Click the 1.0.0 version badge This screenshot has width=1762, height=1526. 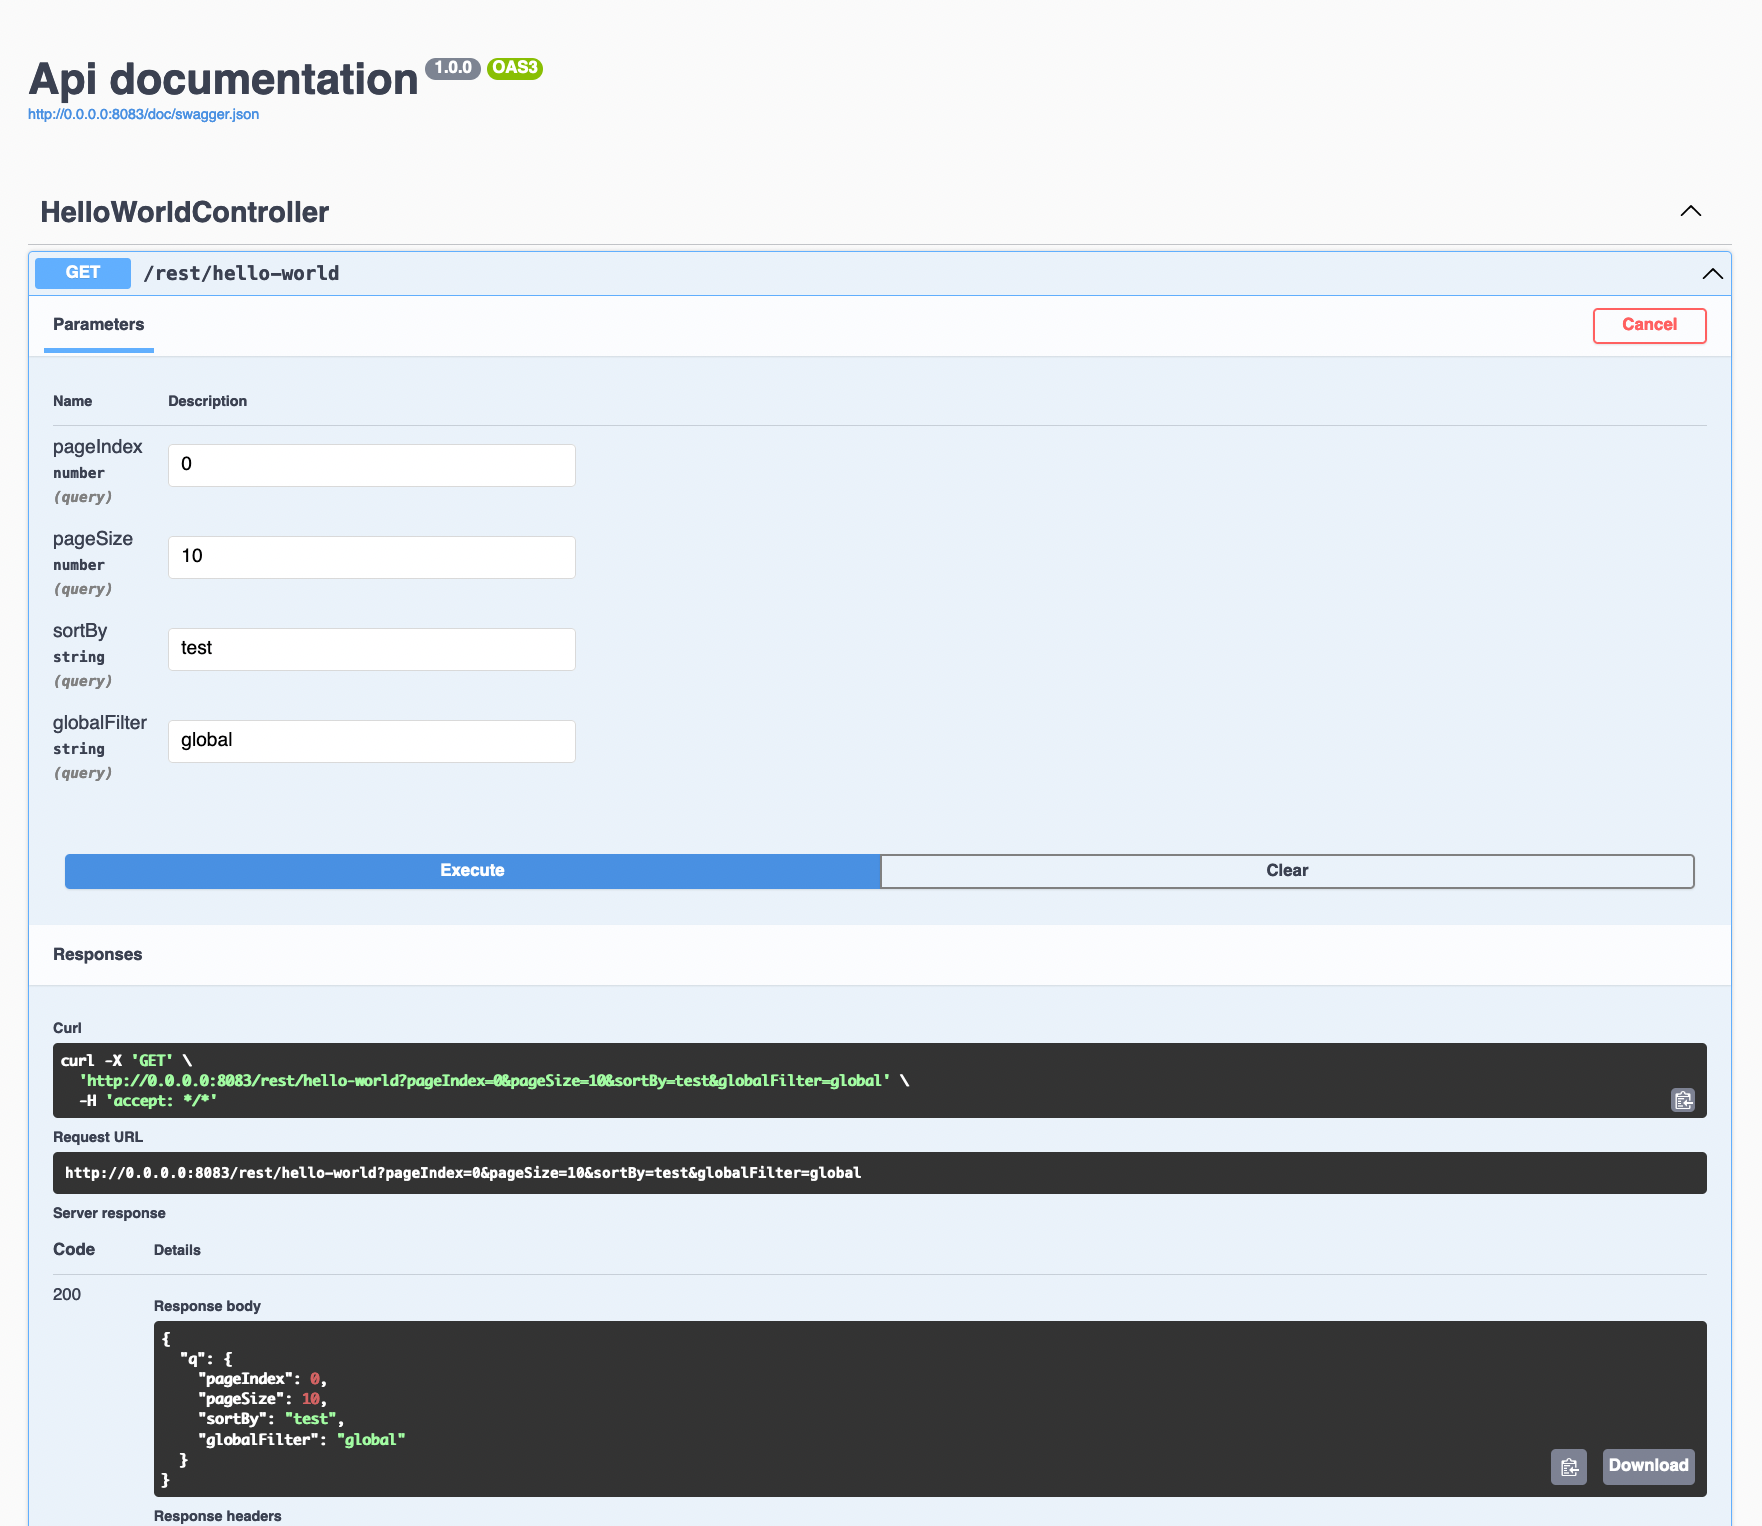pyautogui.click(x=453, y=68)
